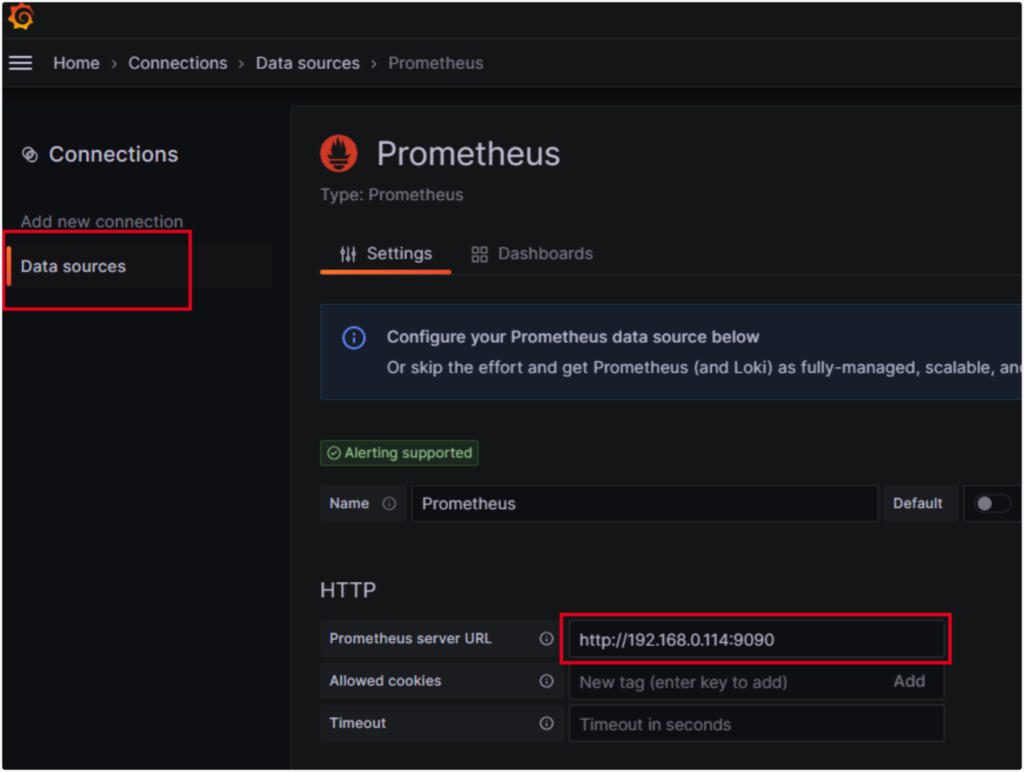The image size is (1024, 772).
Task: Click the Timeout in seconds field
Action: (x=755, y=724)
